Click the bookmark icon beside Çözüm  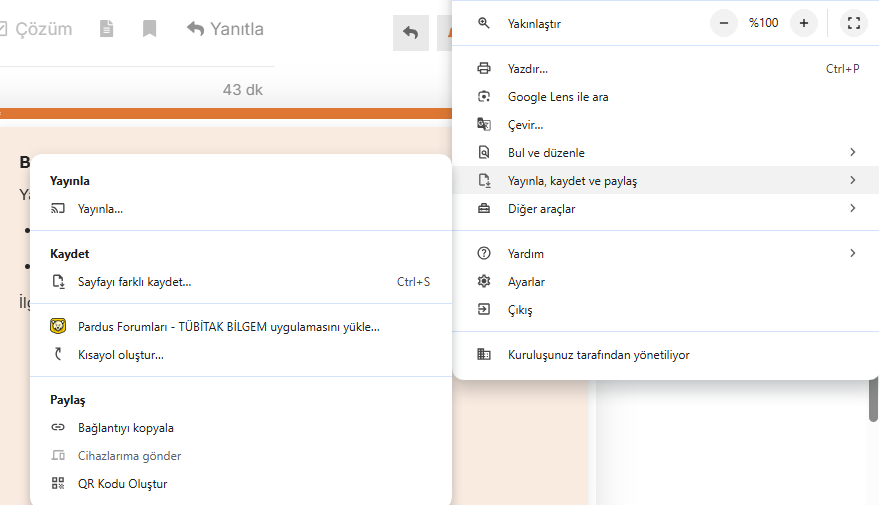[149, 29]
